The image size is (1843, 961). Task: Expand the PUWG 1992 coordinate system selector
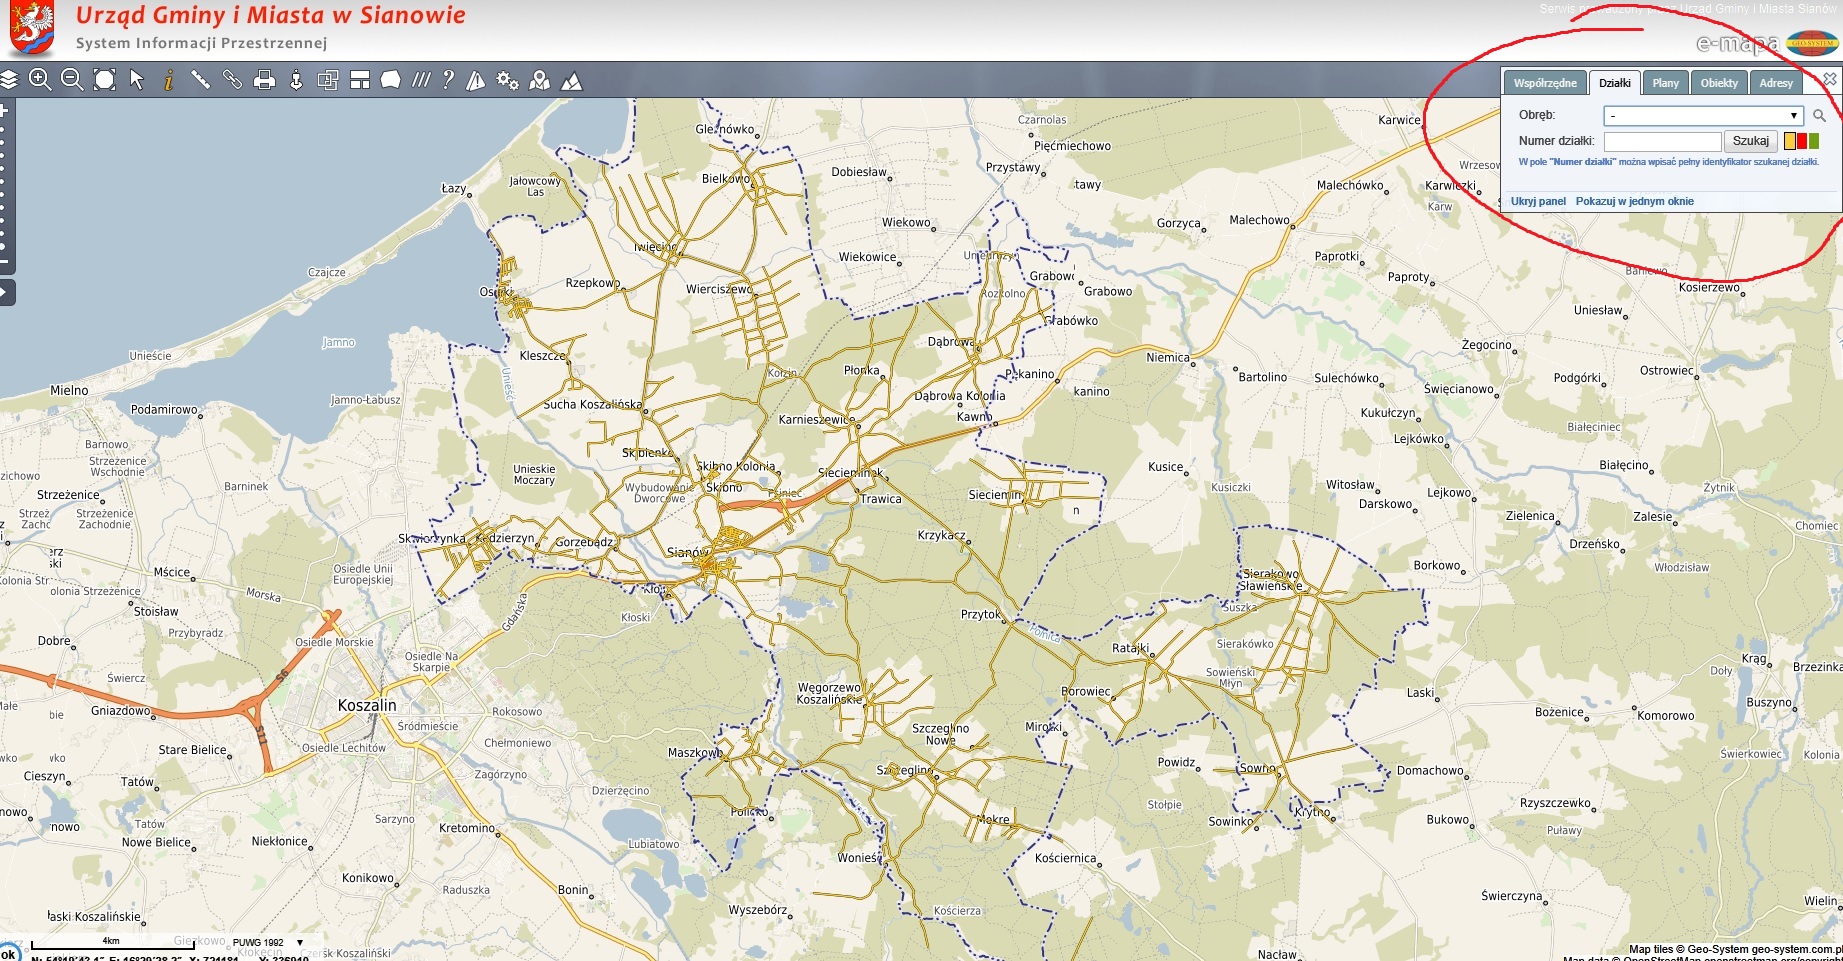pos(299,942)
